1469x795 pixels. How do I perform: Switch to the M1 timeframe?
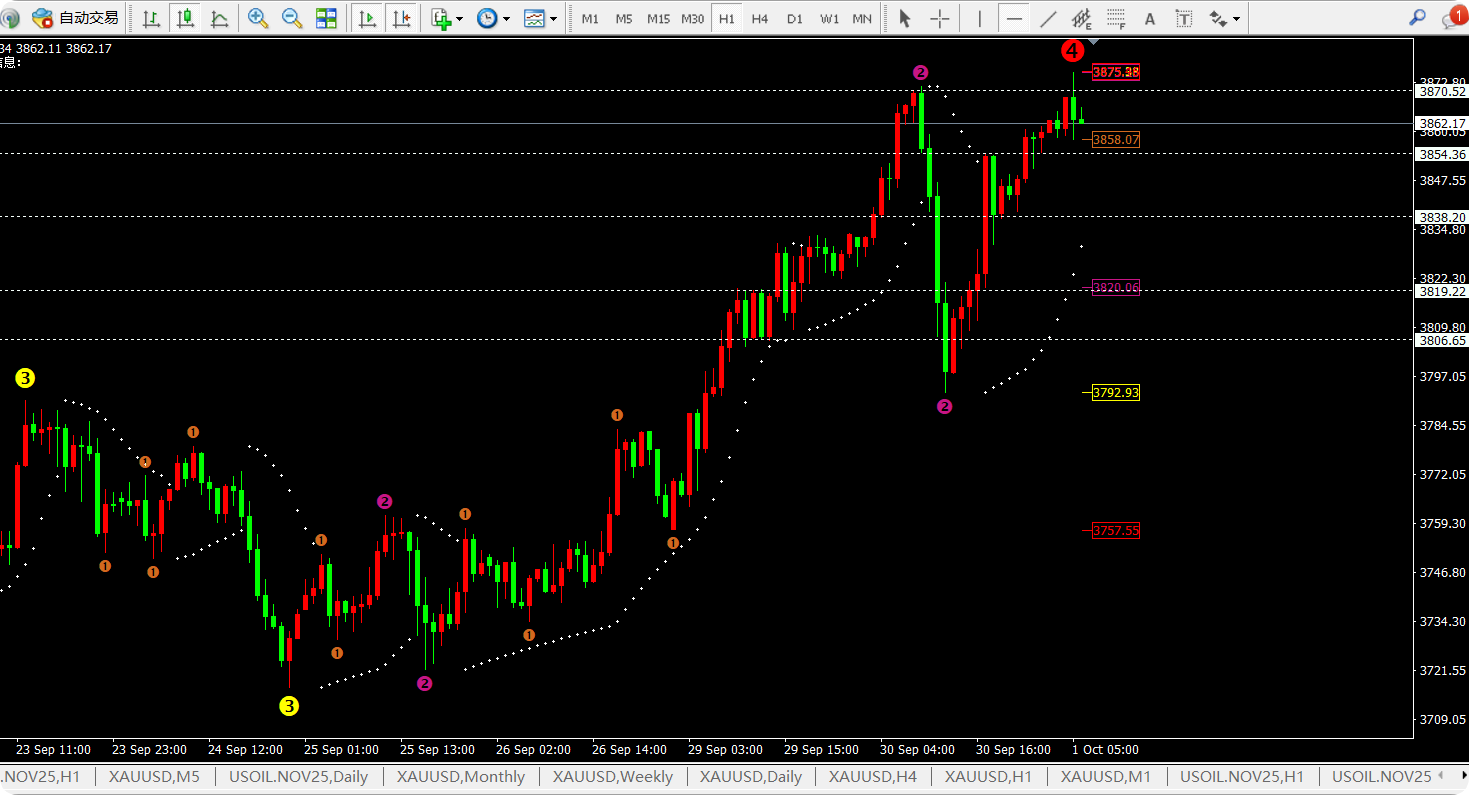590,18
